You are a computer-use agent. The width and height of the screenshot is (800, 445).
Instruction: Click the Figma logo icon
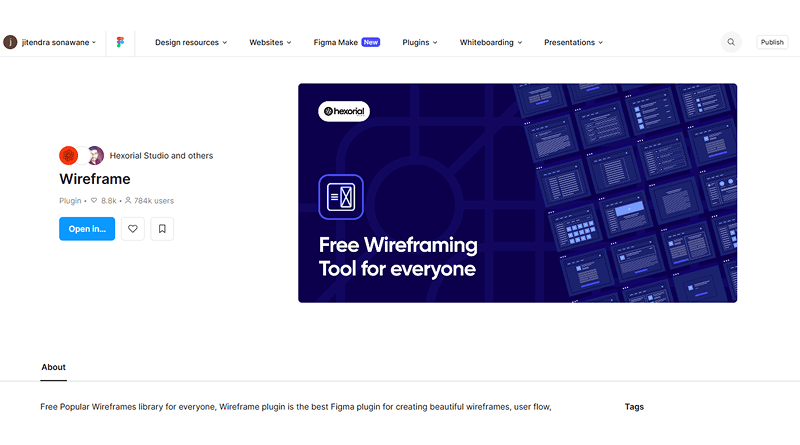[x=120, y=42]
